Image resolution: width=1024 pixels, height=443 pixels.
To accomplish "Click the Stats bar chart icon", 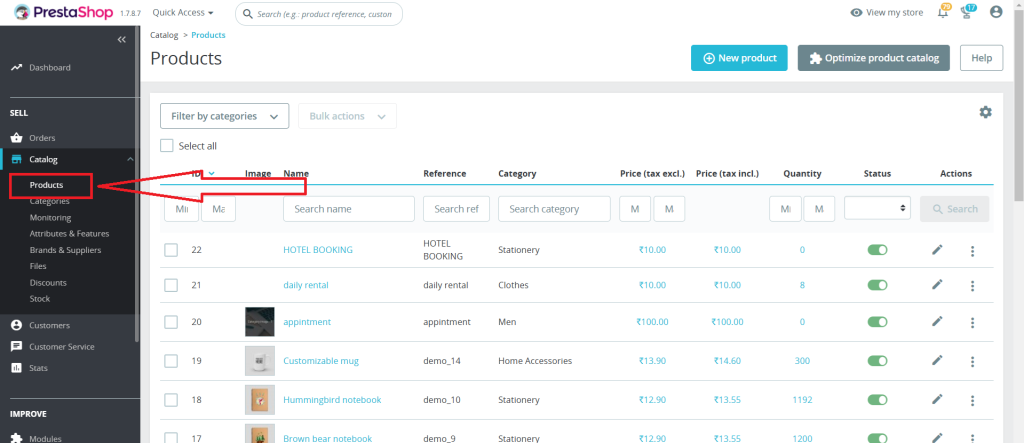I will [16, 368].
